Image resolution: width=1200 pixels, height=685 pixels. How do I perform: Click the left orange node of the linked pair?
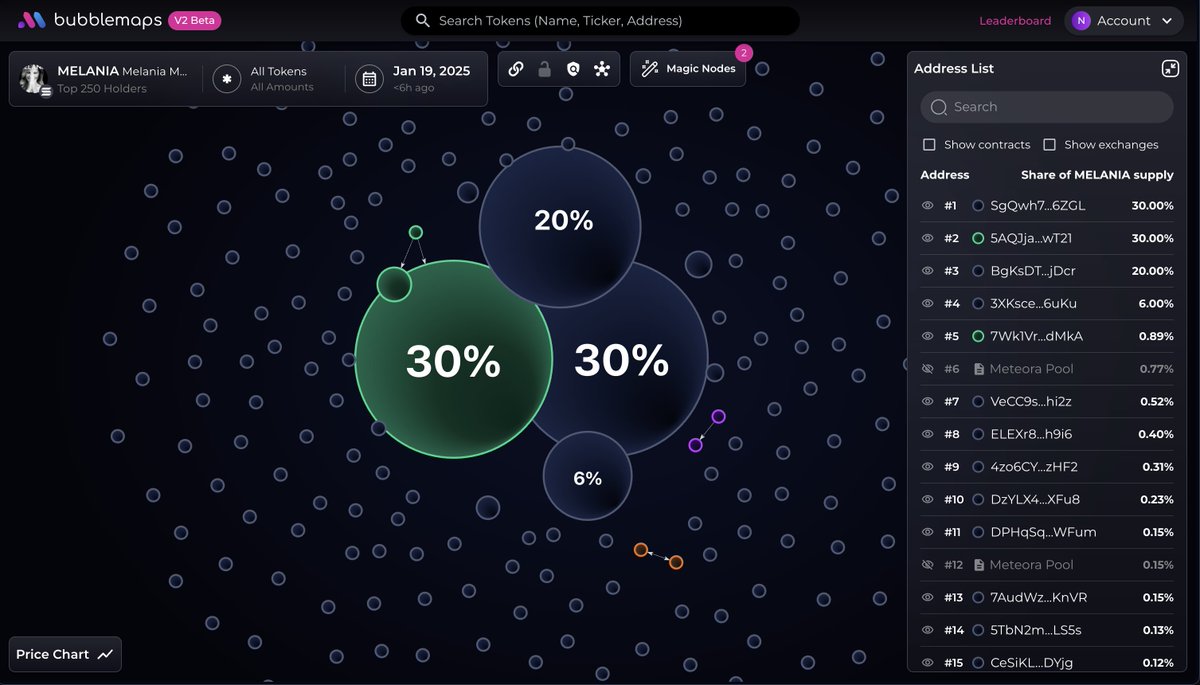641,550
